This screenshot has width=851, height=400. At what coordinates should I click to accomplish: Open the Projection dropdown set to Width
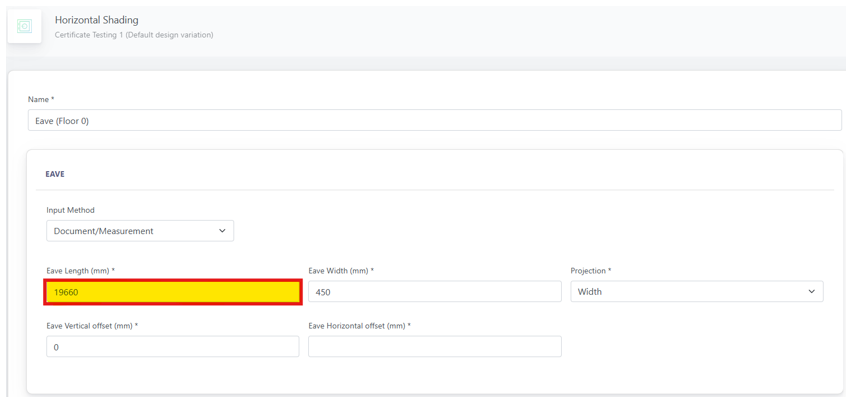(x=697, y=291)
